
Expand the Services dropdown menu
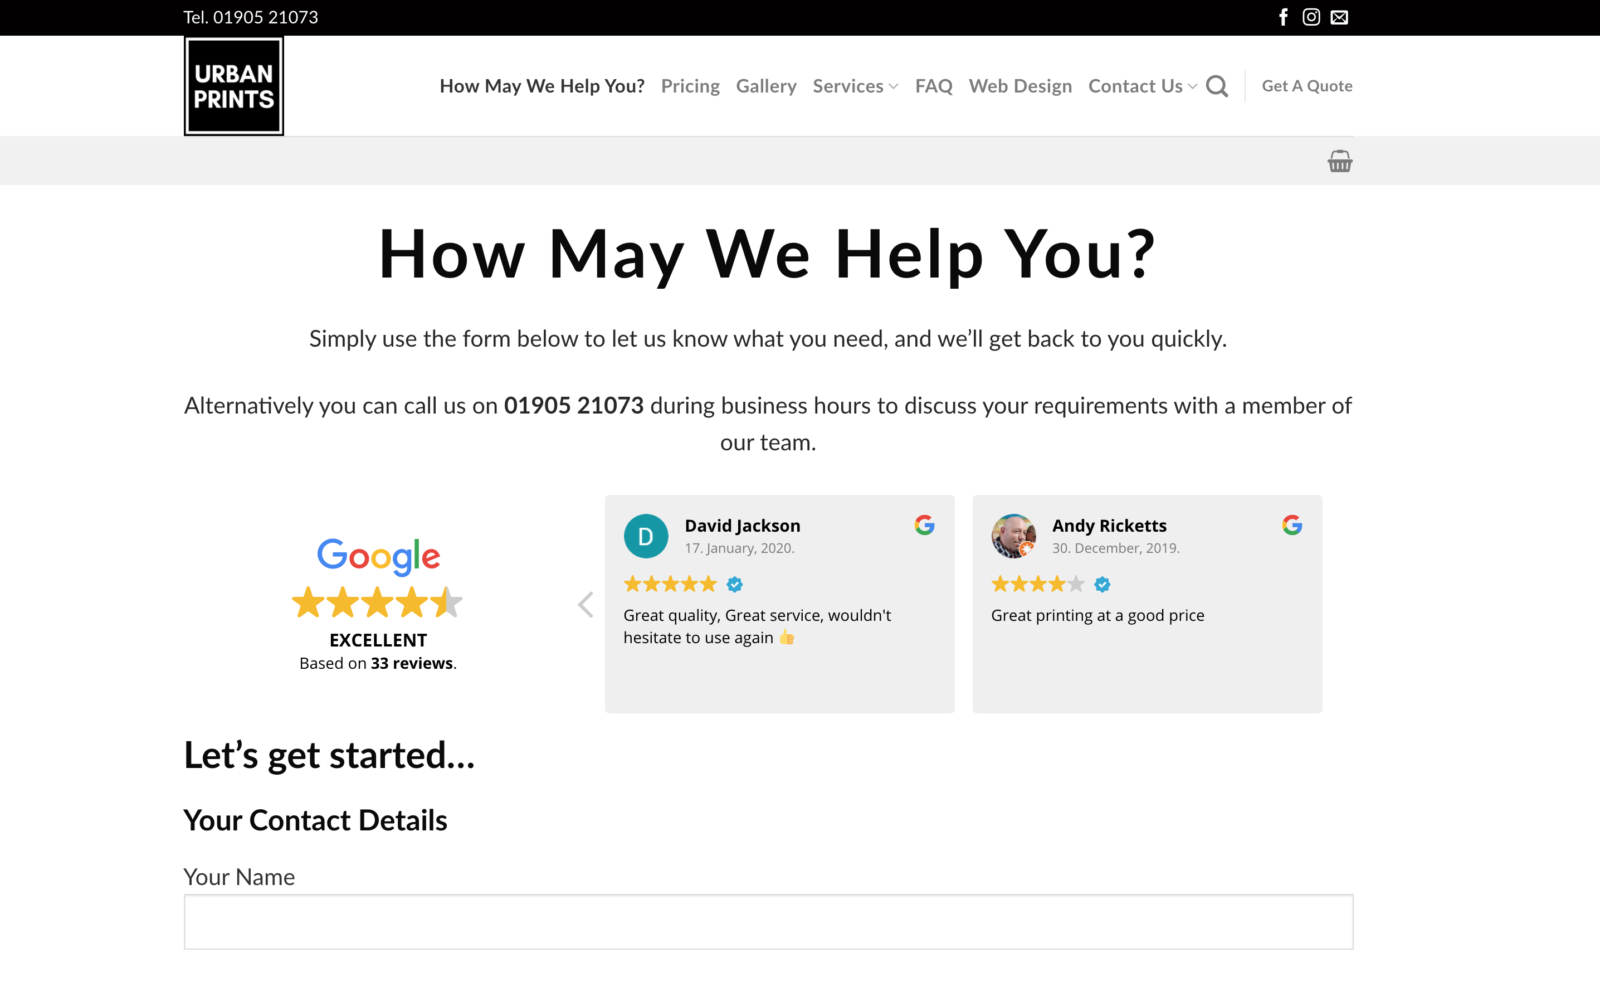pos(855,86)
